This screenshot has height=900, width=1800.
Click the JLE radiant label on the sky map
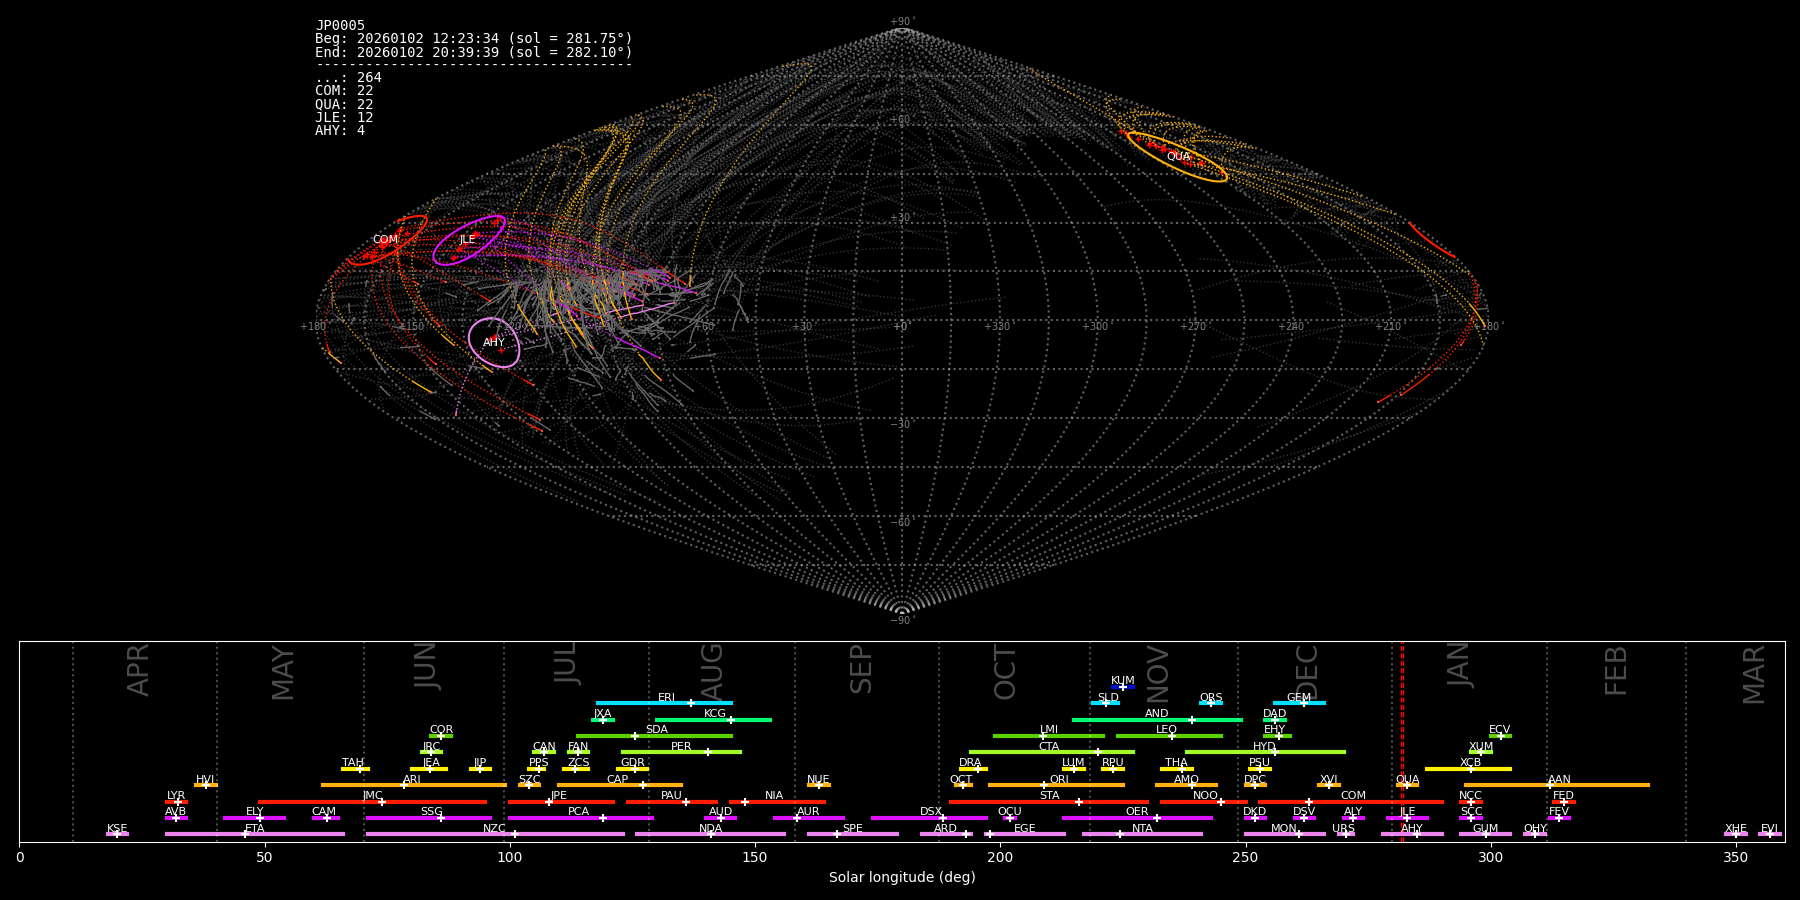(467, 240)
